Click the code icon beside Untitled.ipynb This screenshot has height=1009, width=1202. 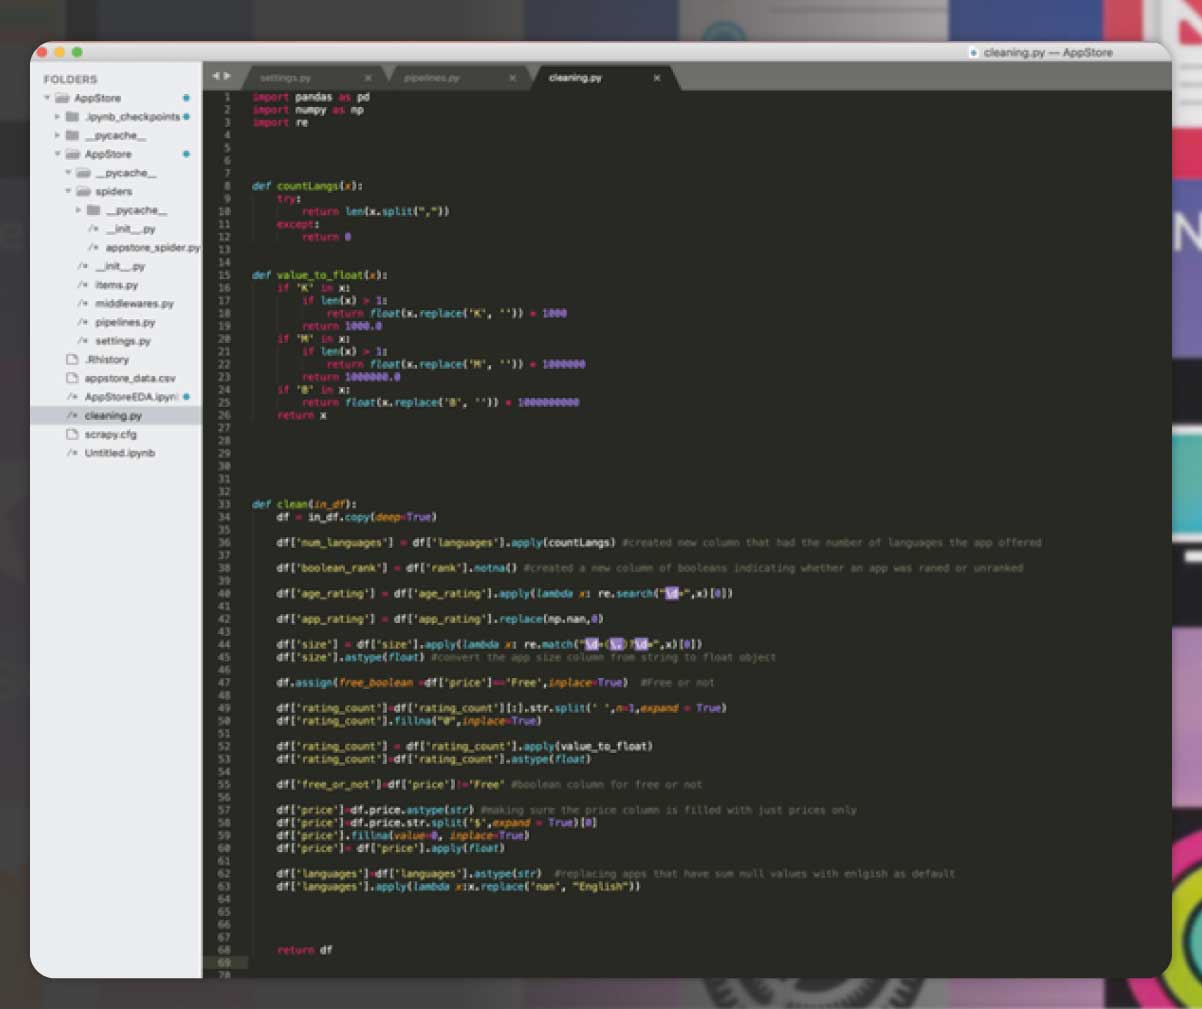click(x=72, y=453)
